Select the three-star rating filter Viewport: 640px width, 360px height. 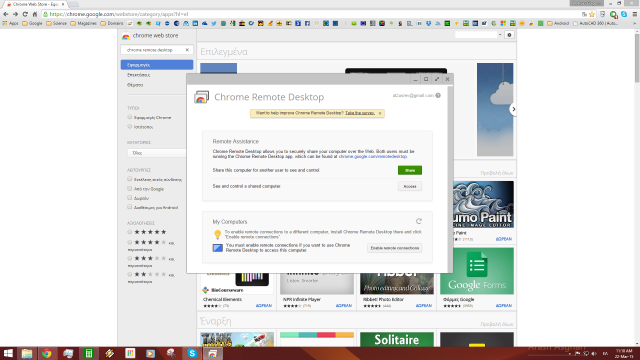pos(130,258)
